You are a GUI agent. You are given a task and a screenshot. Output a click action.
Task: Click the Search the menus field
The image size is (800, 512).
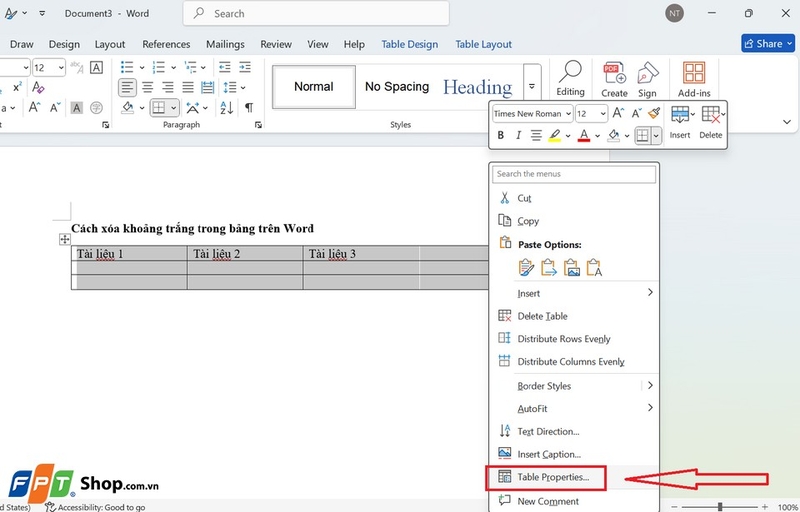coord(574,174)
